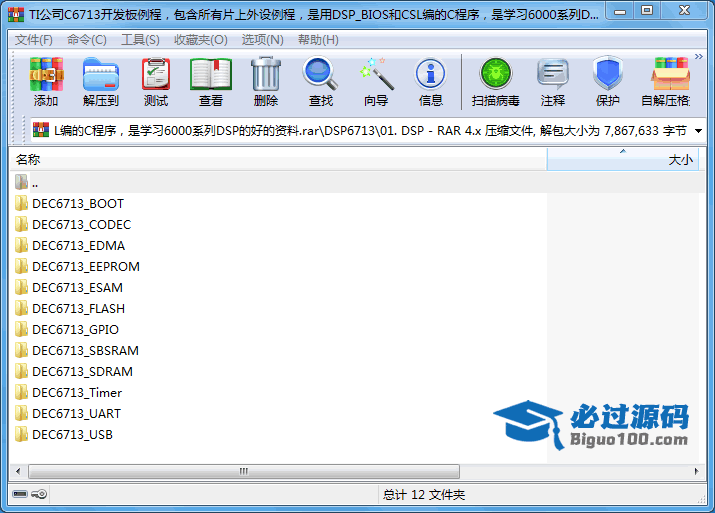715x513 pixels.
Task: Select the DEC6713_SBSRAM folder
Action: tap(85, 350)
